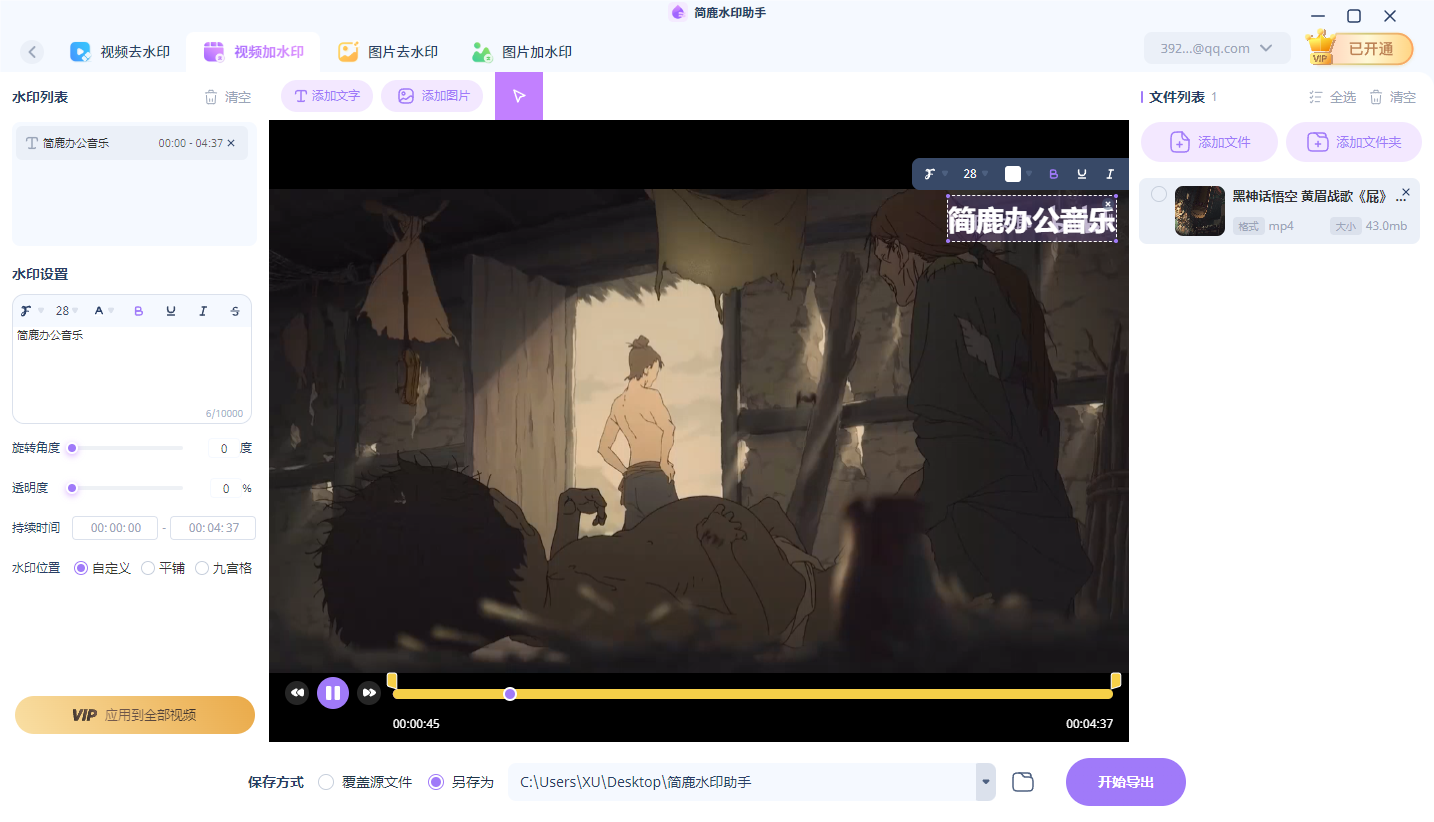Toggle bold on the floating video text toolbar

(x=1053, y=173)
